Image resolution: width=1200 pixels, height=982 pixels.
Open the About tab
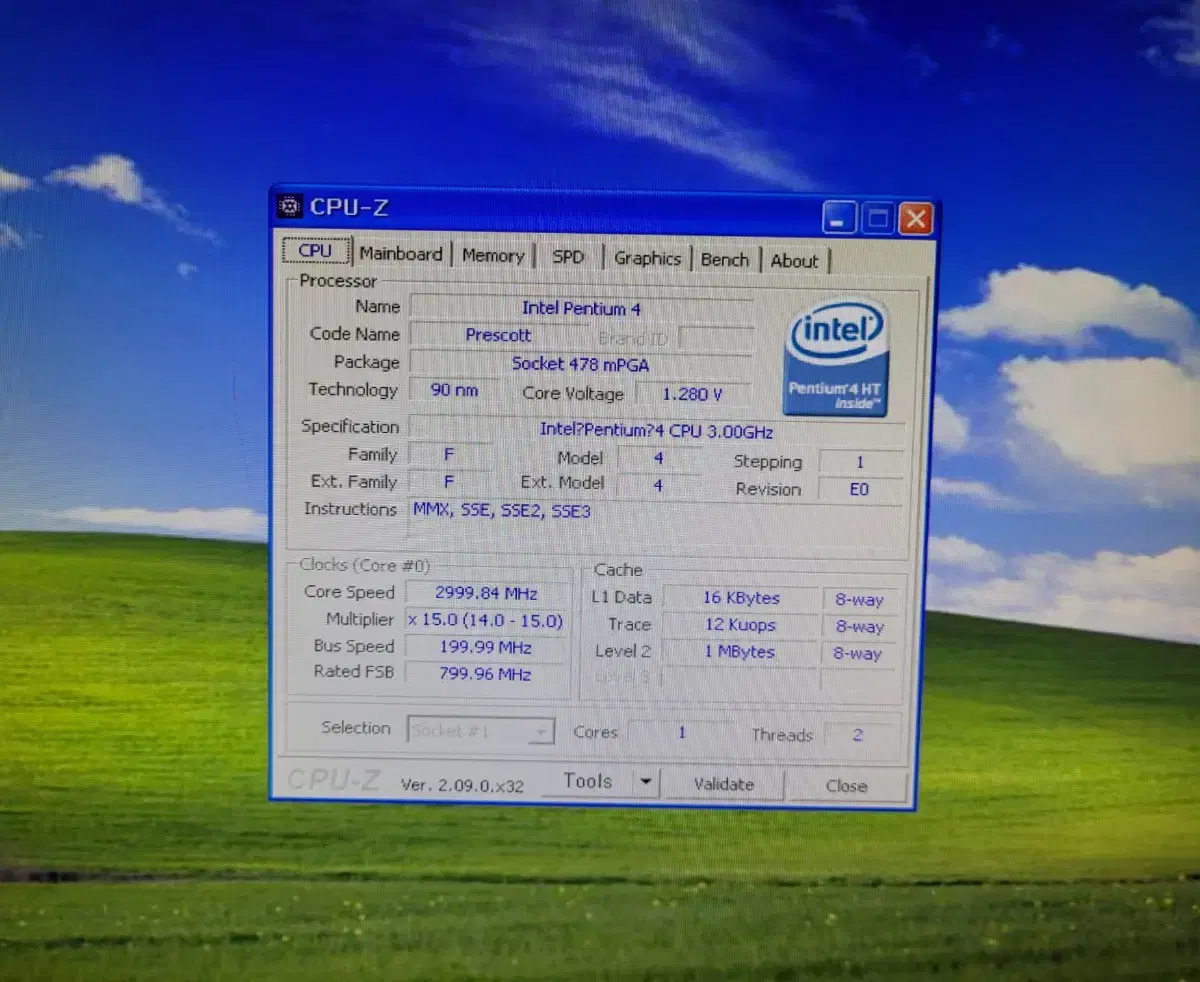pos(795,260)
